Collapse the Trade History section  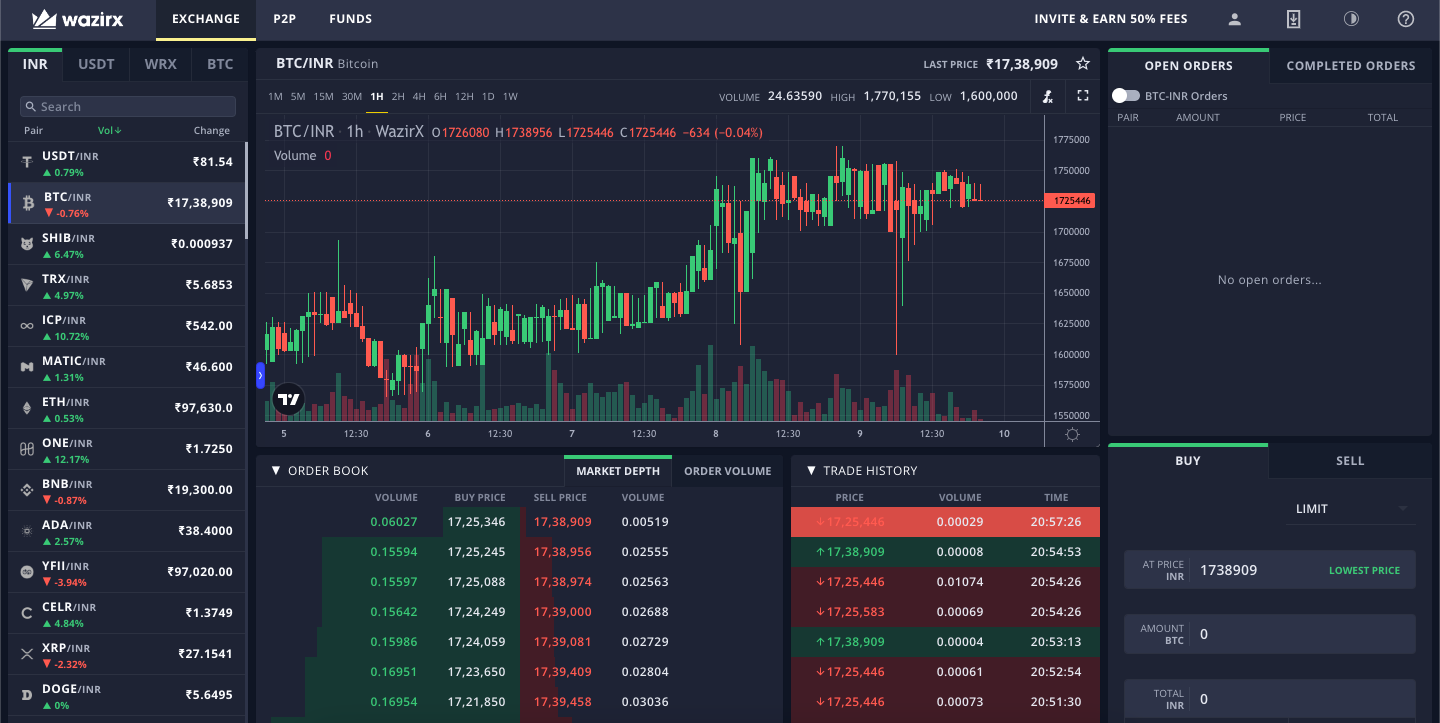click(x=811, y=470)
